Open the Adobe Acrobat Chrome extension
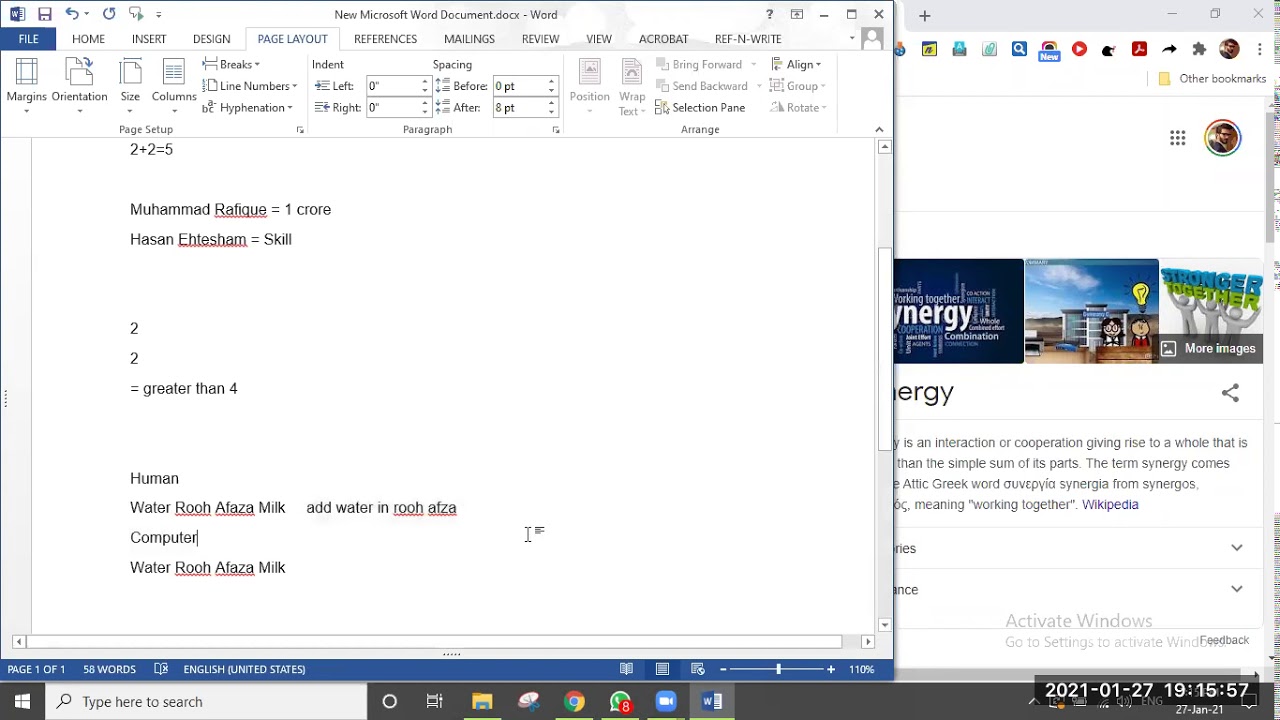 click(1139, 49)
